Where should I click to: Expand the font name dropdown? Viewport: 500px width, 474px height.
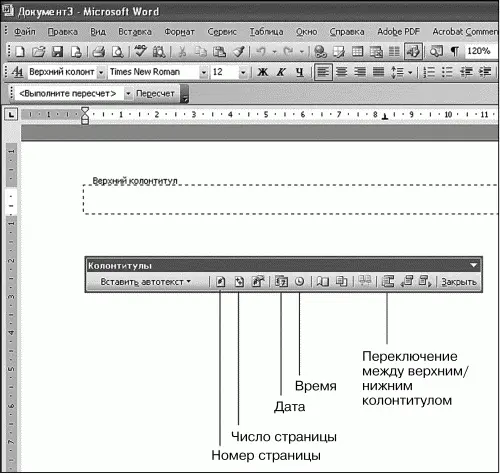coord(203,72)
